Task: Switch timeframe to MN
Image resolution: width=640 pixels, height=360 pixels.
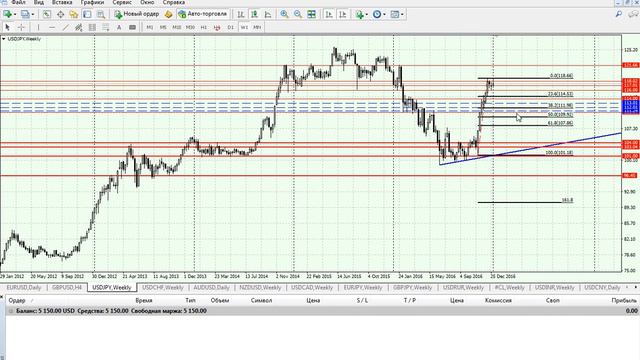Action: coord(257,27)
